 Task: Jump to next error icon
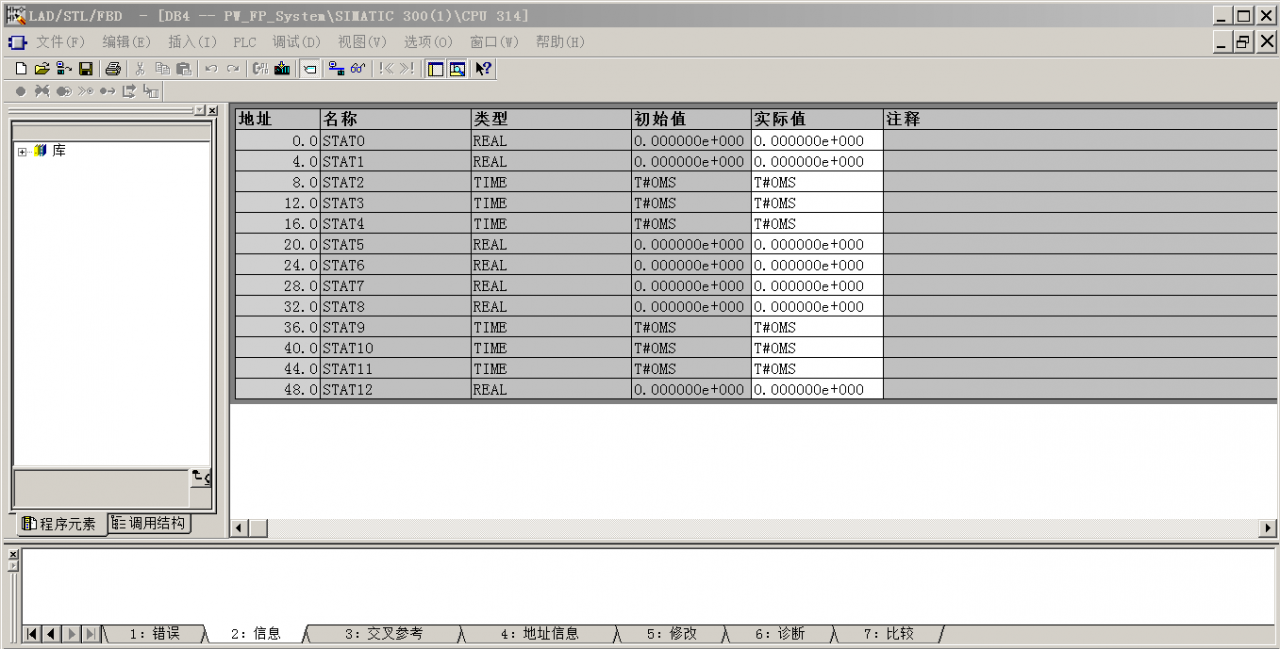[407, 69]
